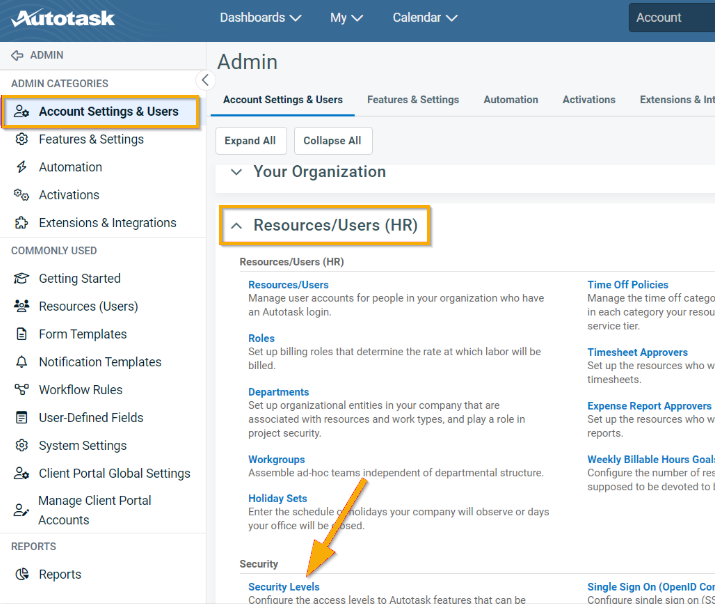Click the Automation lightning bolt icon
Viewport: 715px width, 604px height.
21,168
